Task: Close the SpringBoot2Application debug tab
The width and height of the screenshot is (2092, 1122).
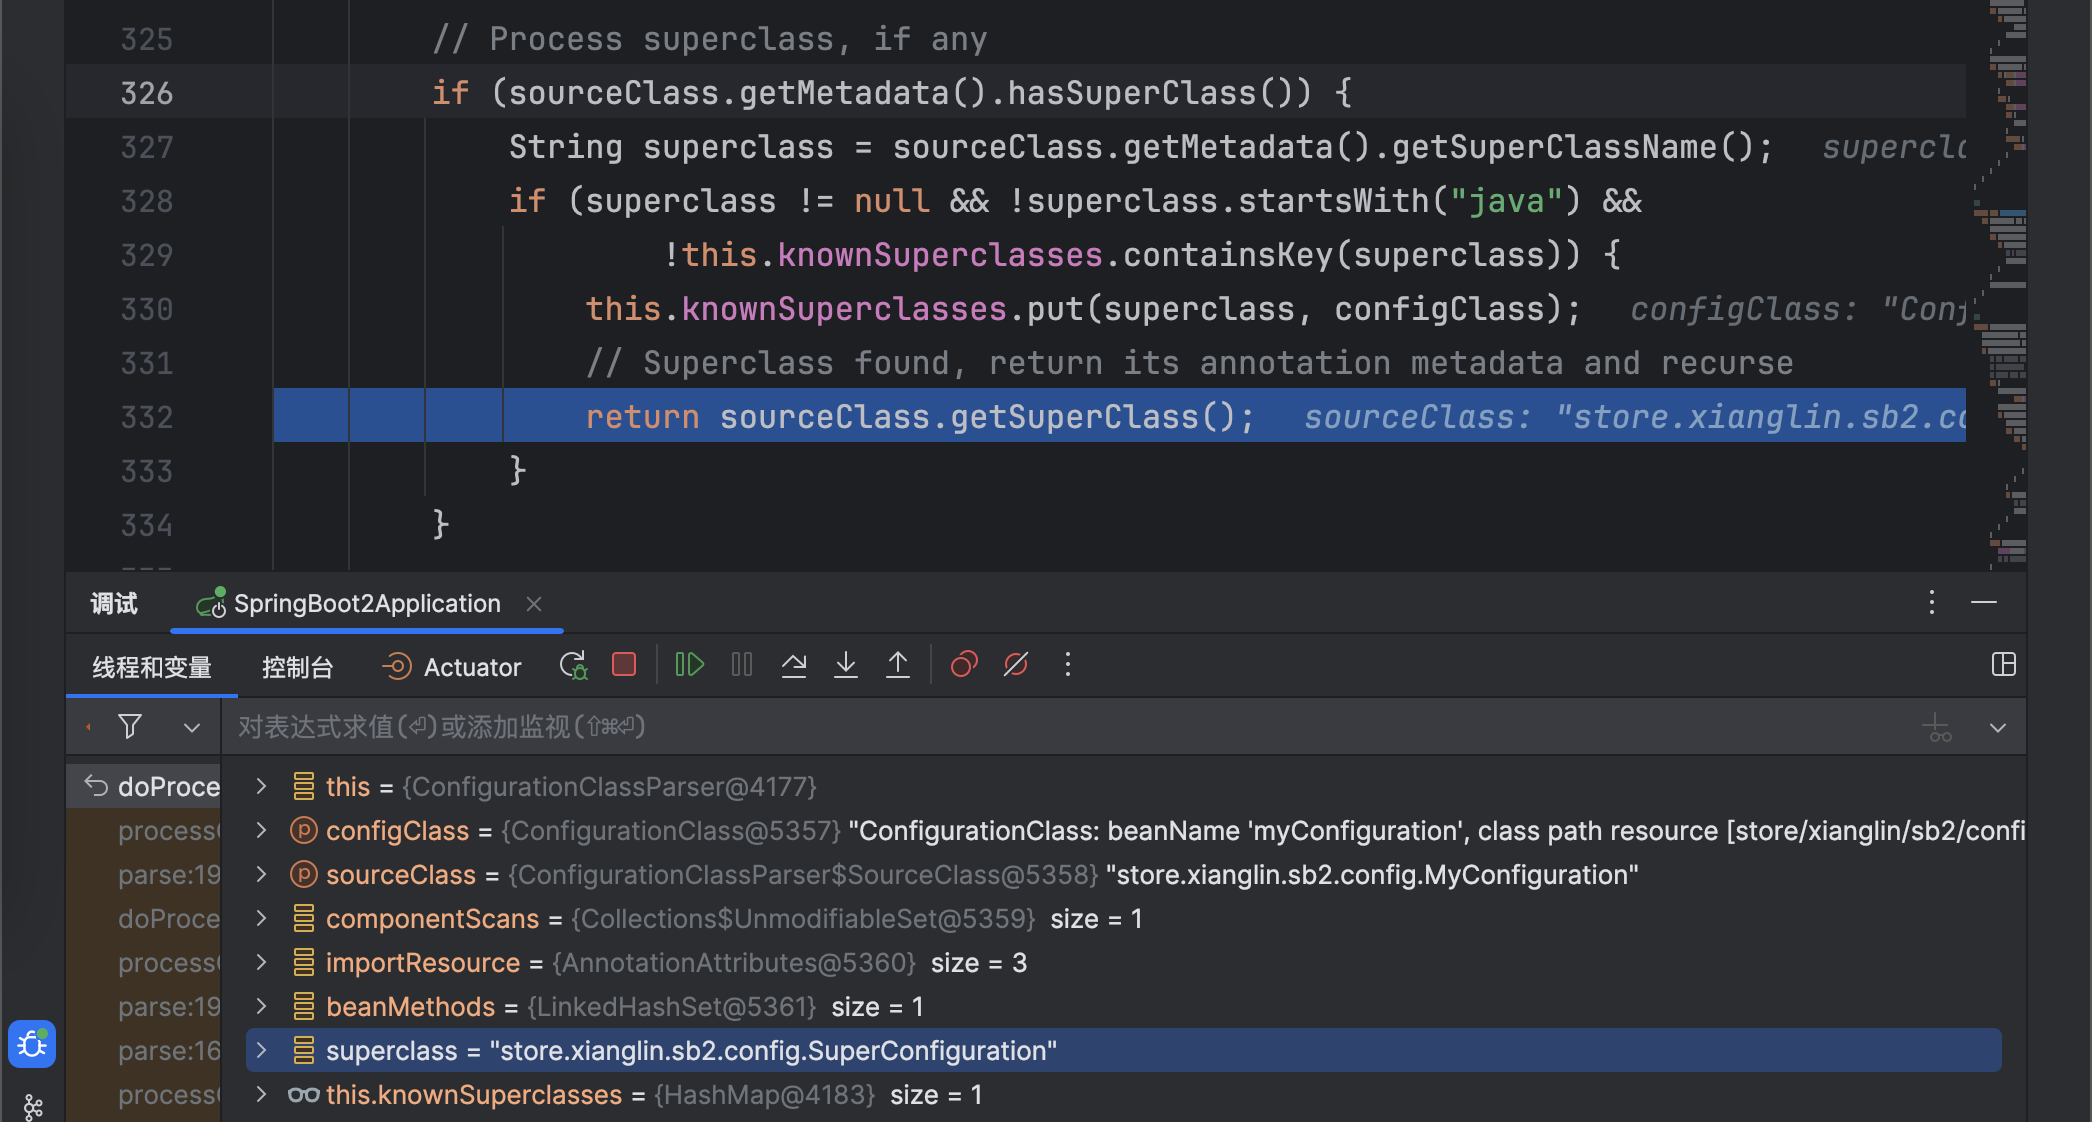Action: (534, 604)
